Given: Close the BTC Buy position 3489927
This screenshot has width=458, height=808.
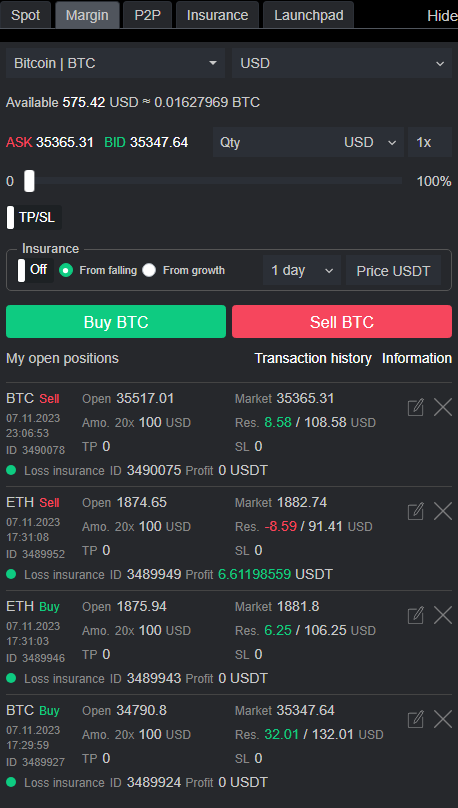Looking at the screenshot, I should coord(443,719).
